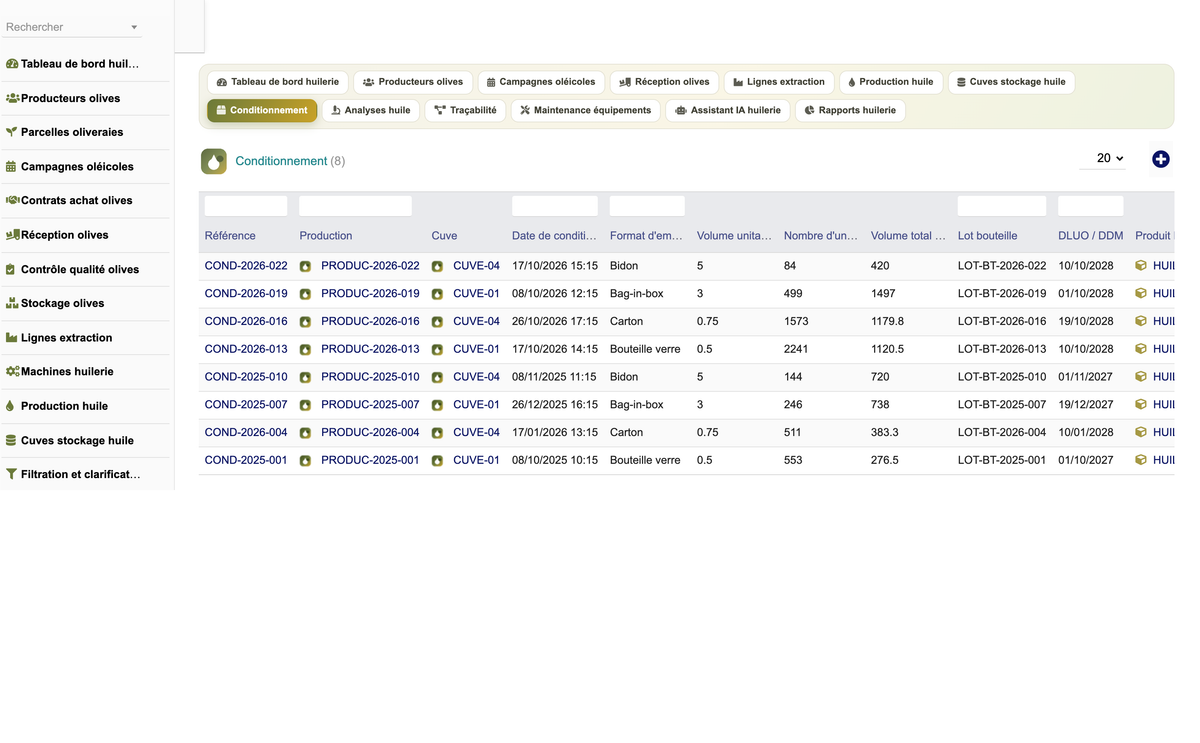Click cuve icon in COND-2026-016 row
This screenshot has width=1200, height=743.
point(437,322)
